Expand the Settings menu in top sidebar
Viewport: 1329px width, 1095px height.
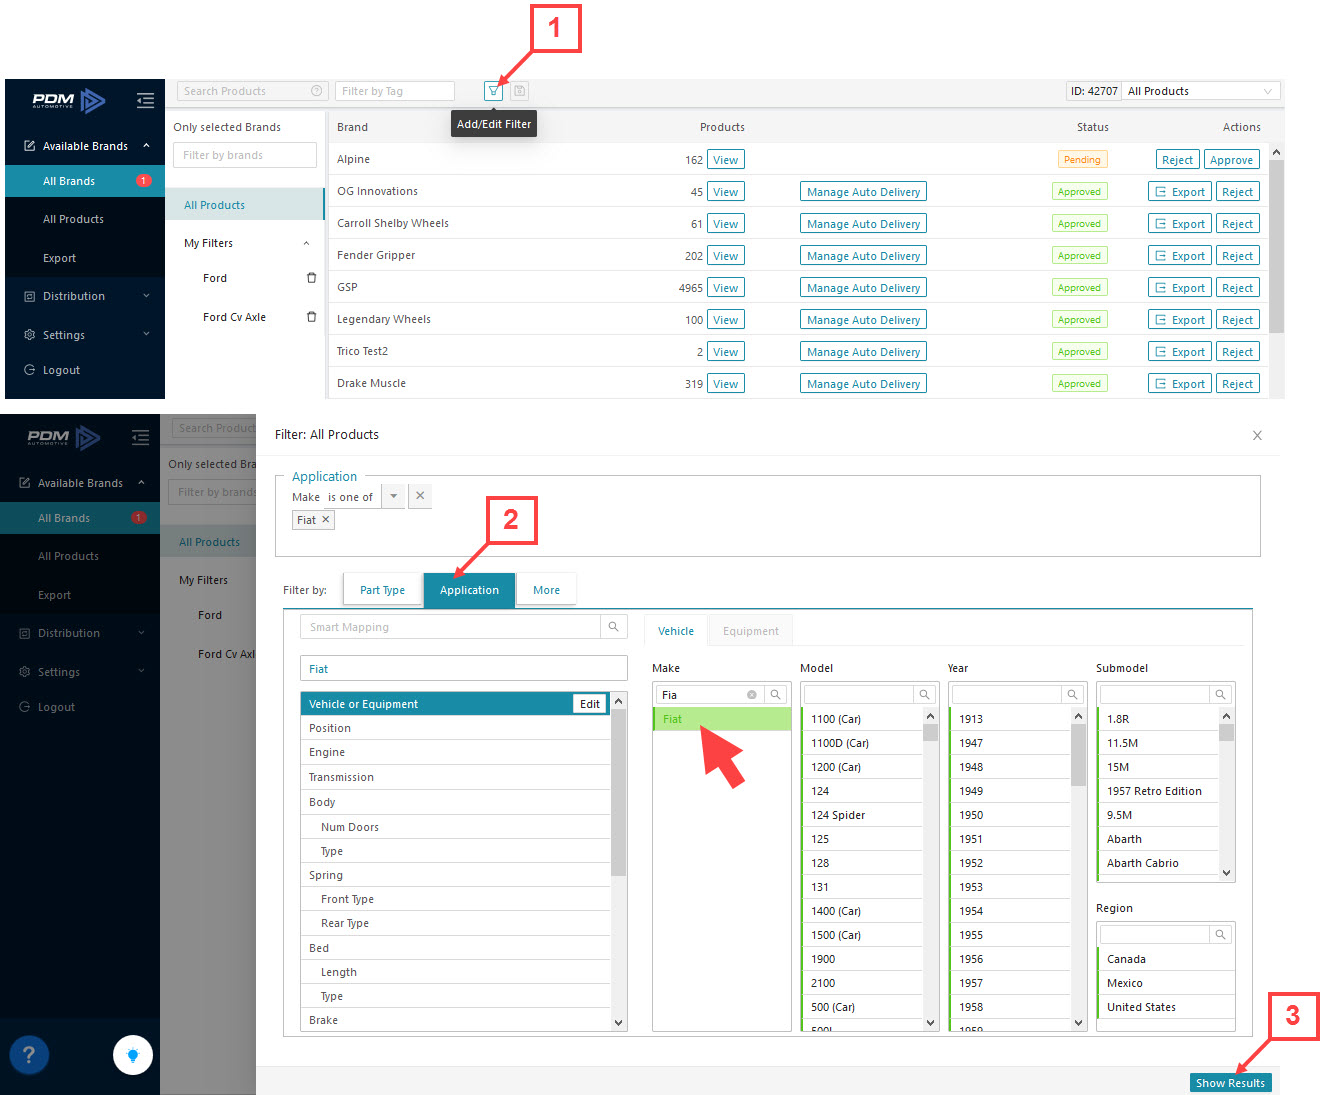(146, 334)
